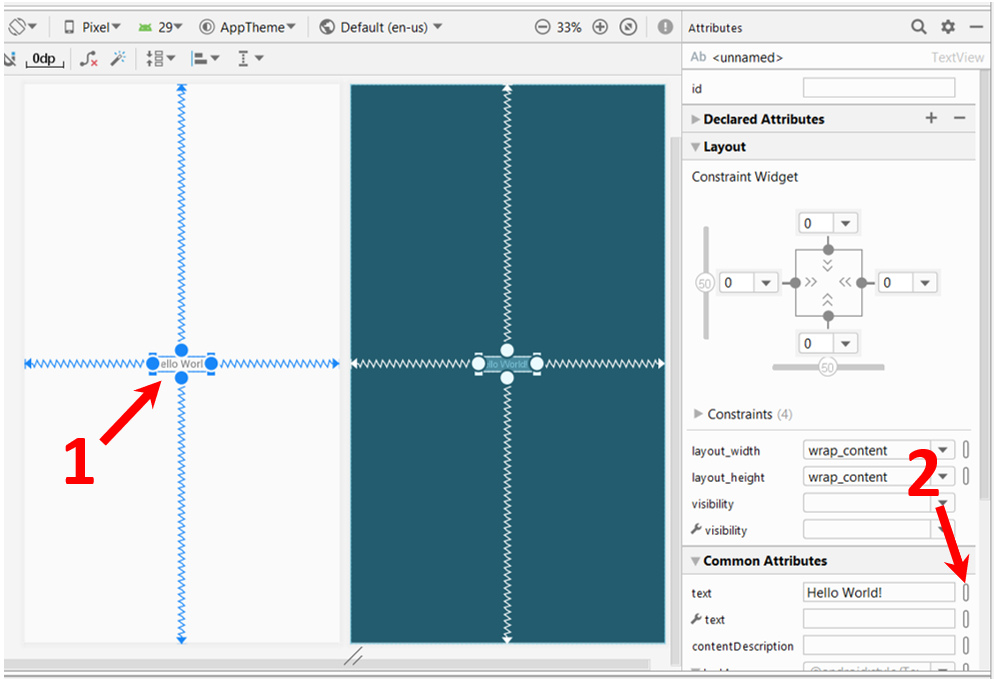Viewport: 994px width, 681px height.
Task: Click the zoom to fit screen icon
Action: 628,27
